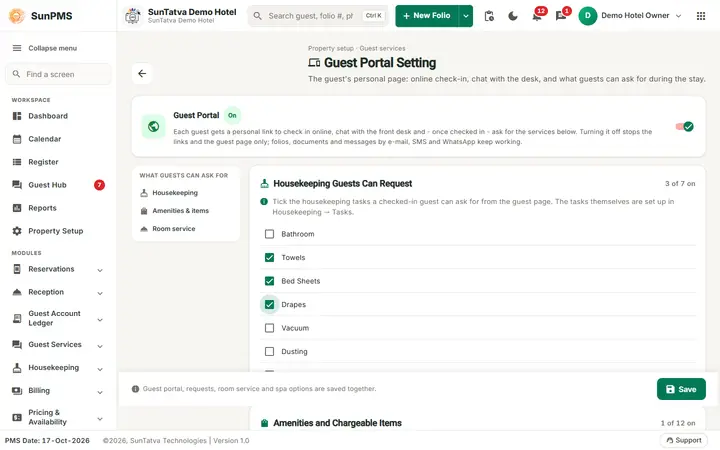Viewport: 720px width, 450px height.
Task: Click the Property setup breadcrumb link
Action: coord(331,48)
